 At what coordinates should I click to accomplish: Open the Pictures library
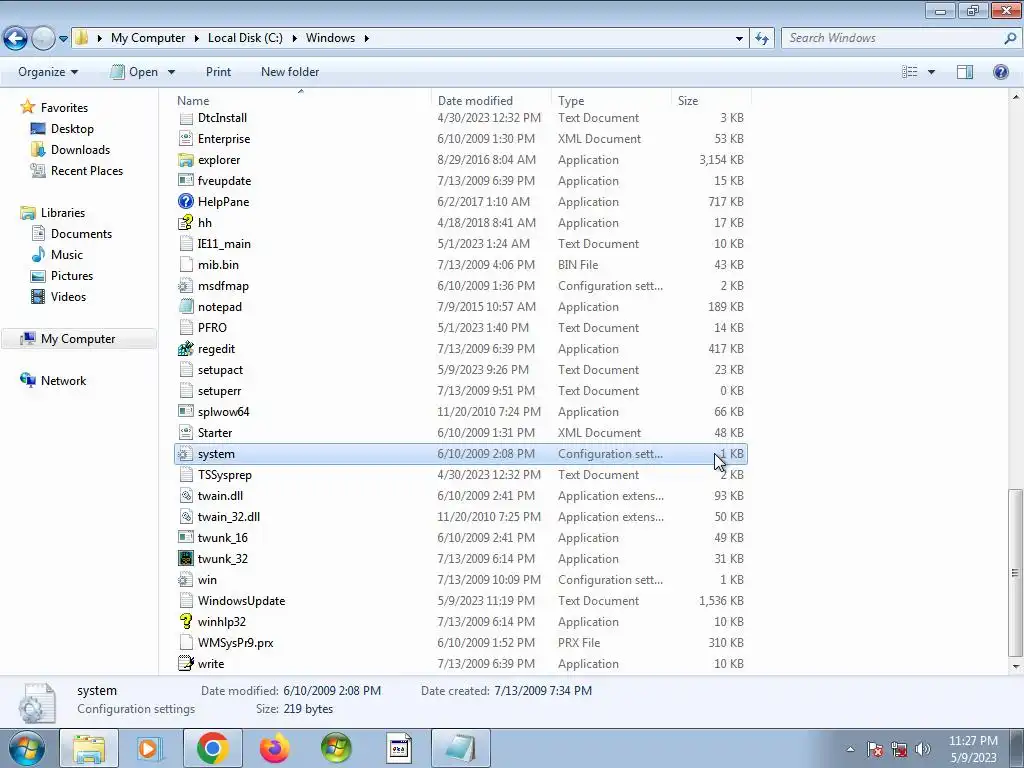[72, 276]
